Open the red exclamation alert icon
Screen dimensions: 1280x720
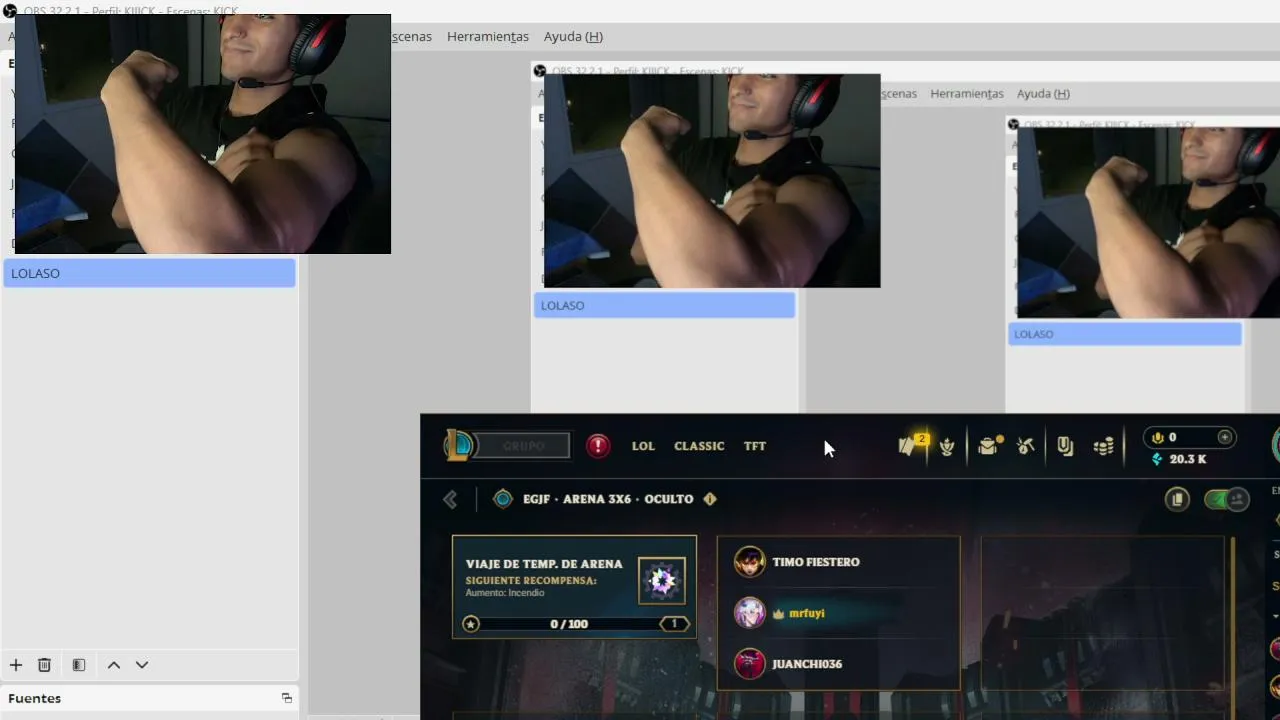tap(598, 446)
